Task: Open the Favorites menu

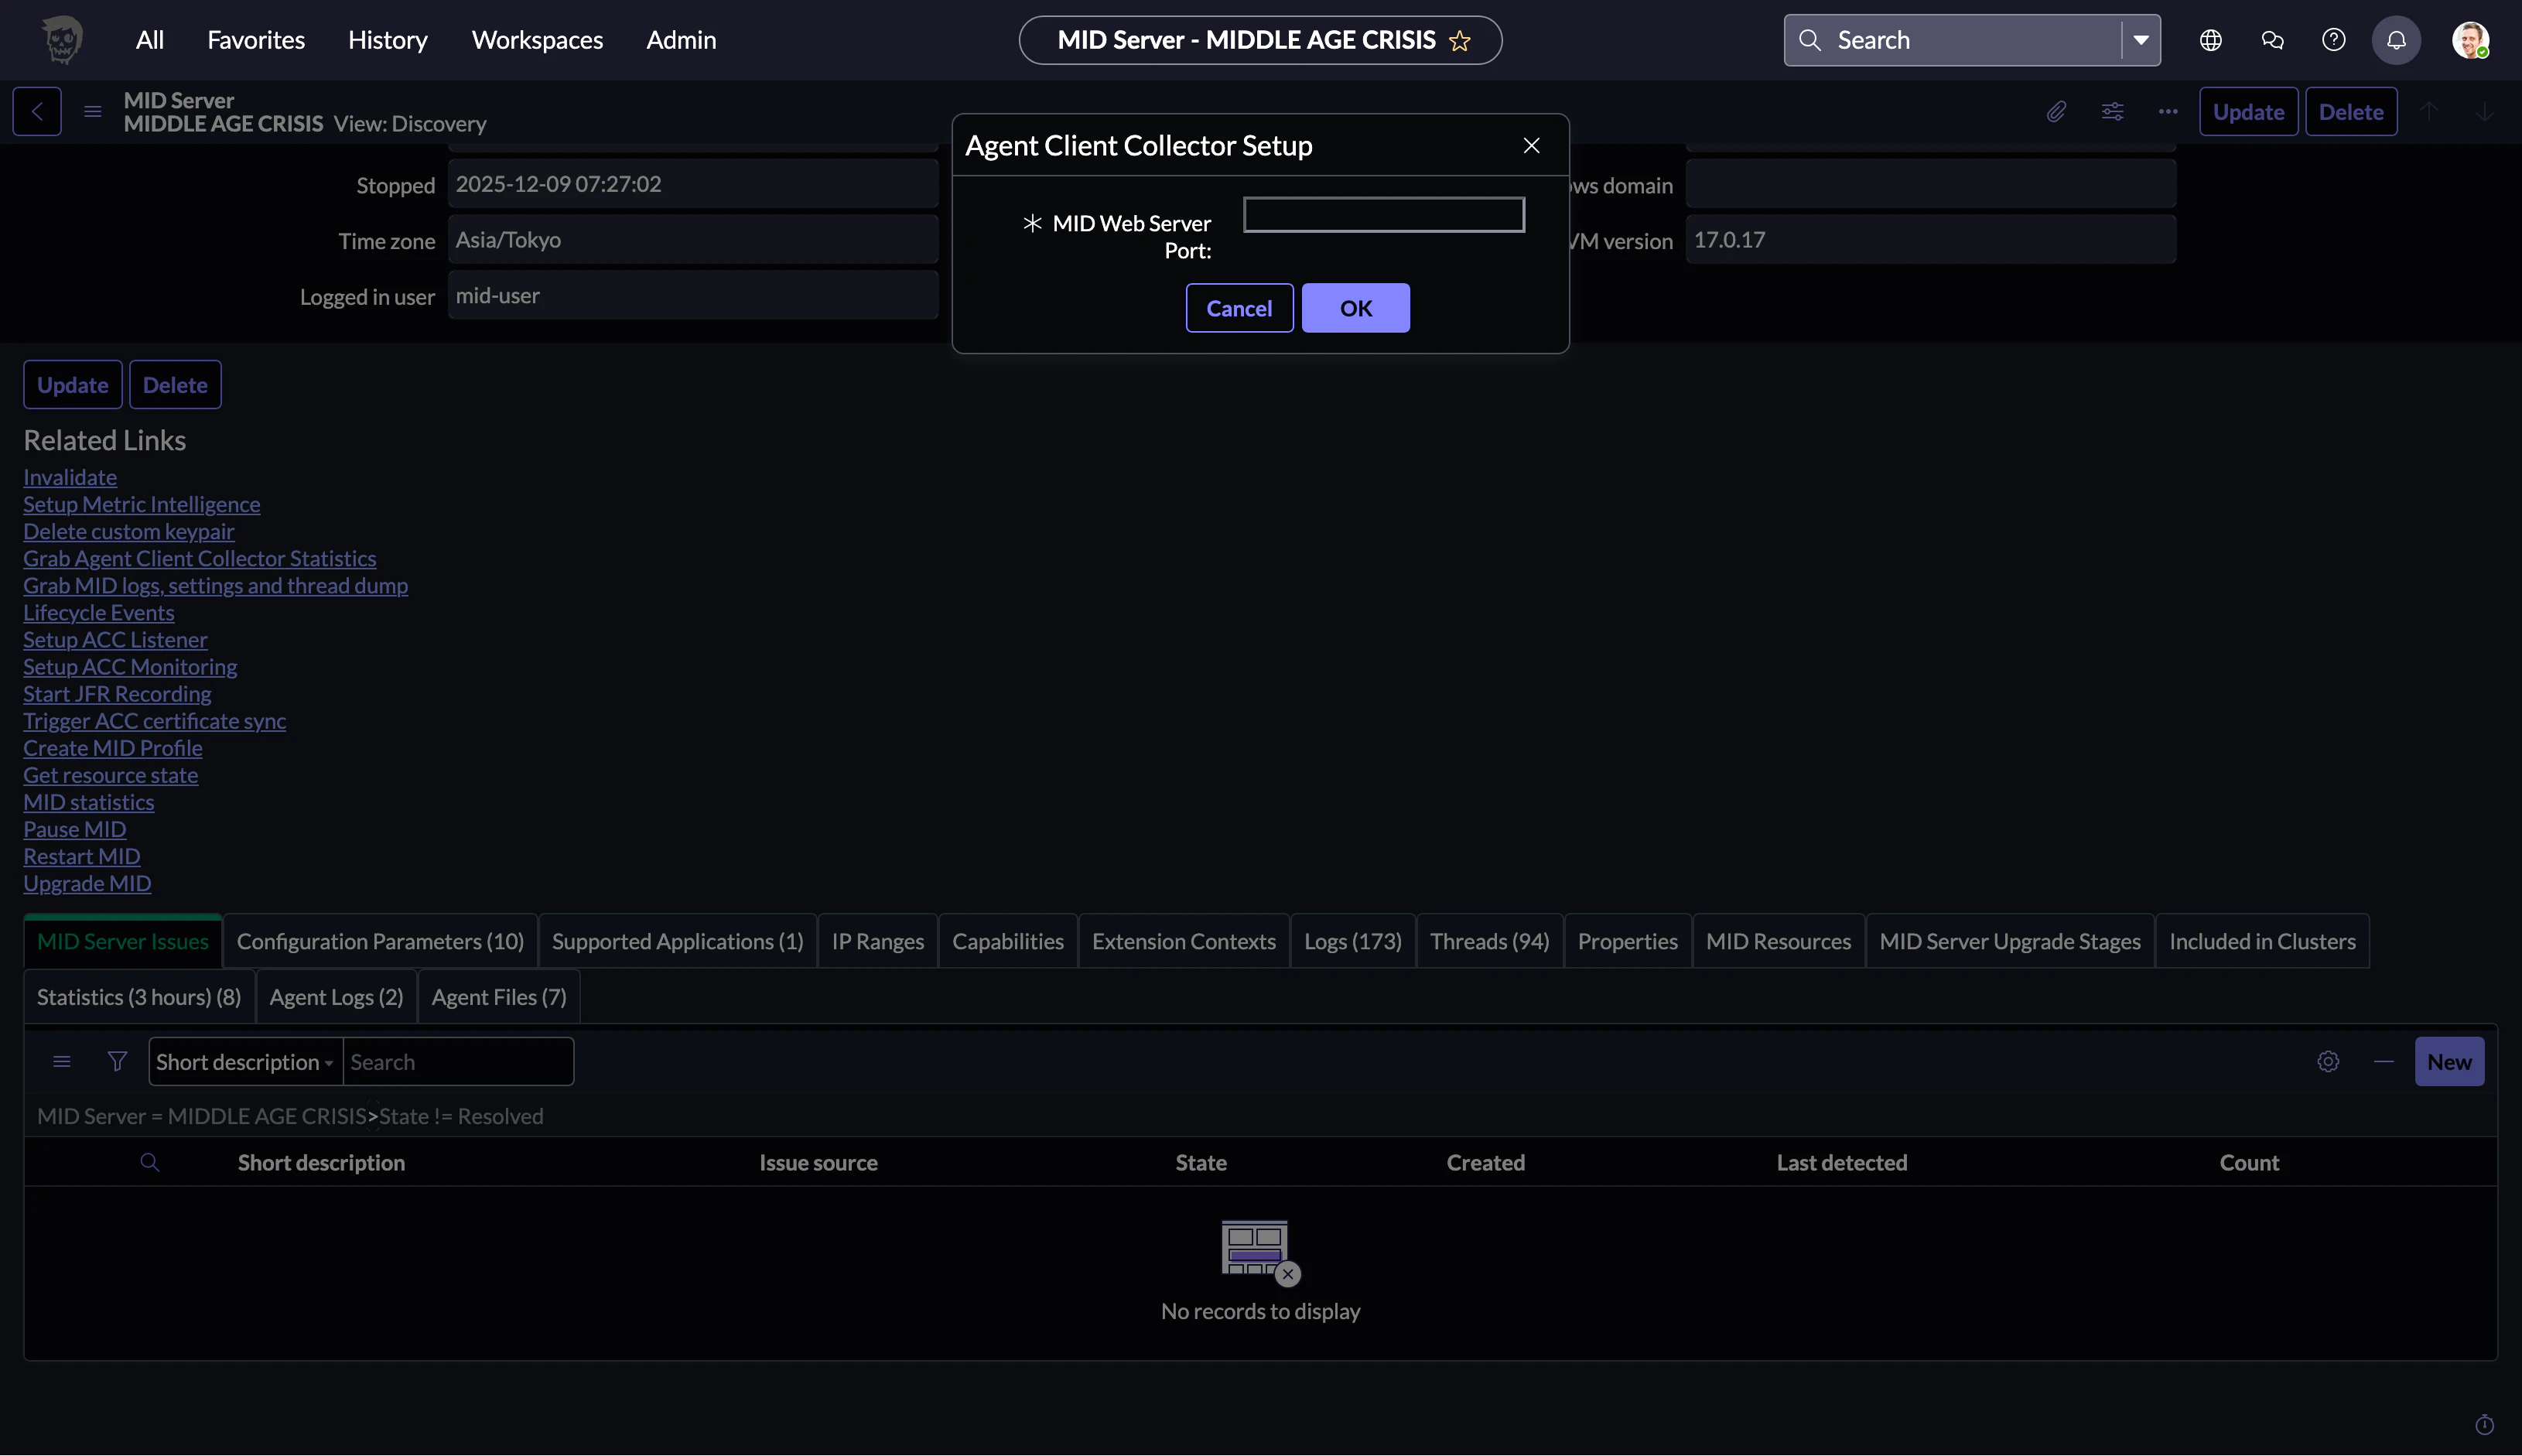Action: pos(256,40)
